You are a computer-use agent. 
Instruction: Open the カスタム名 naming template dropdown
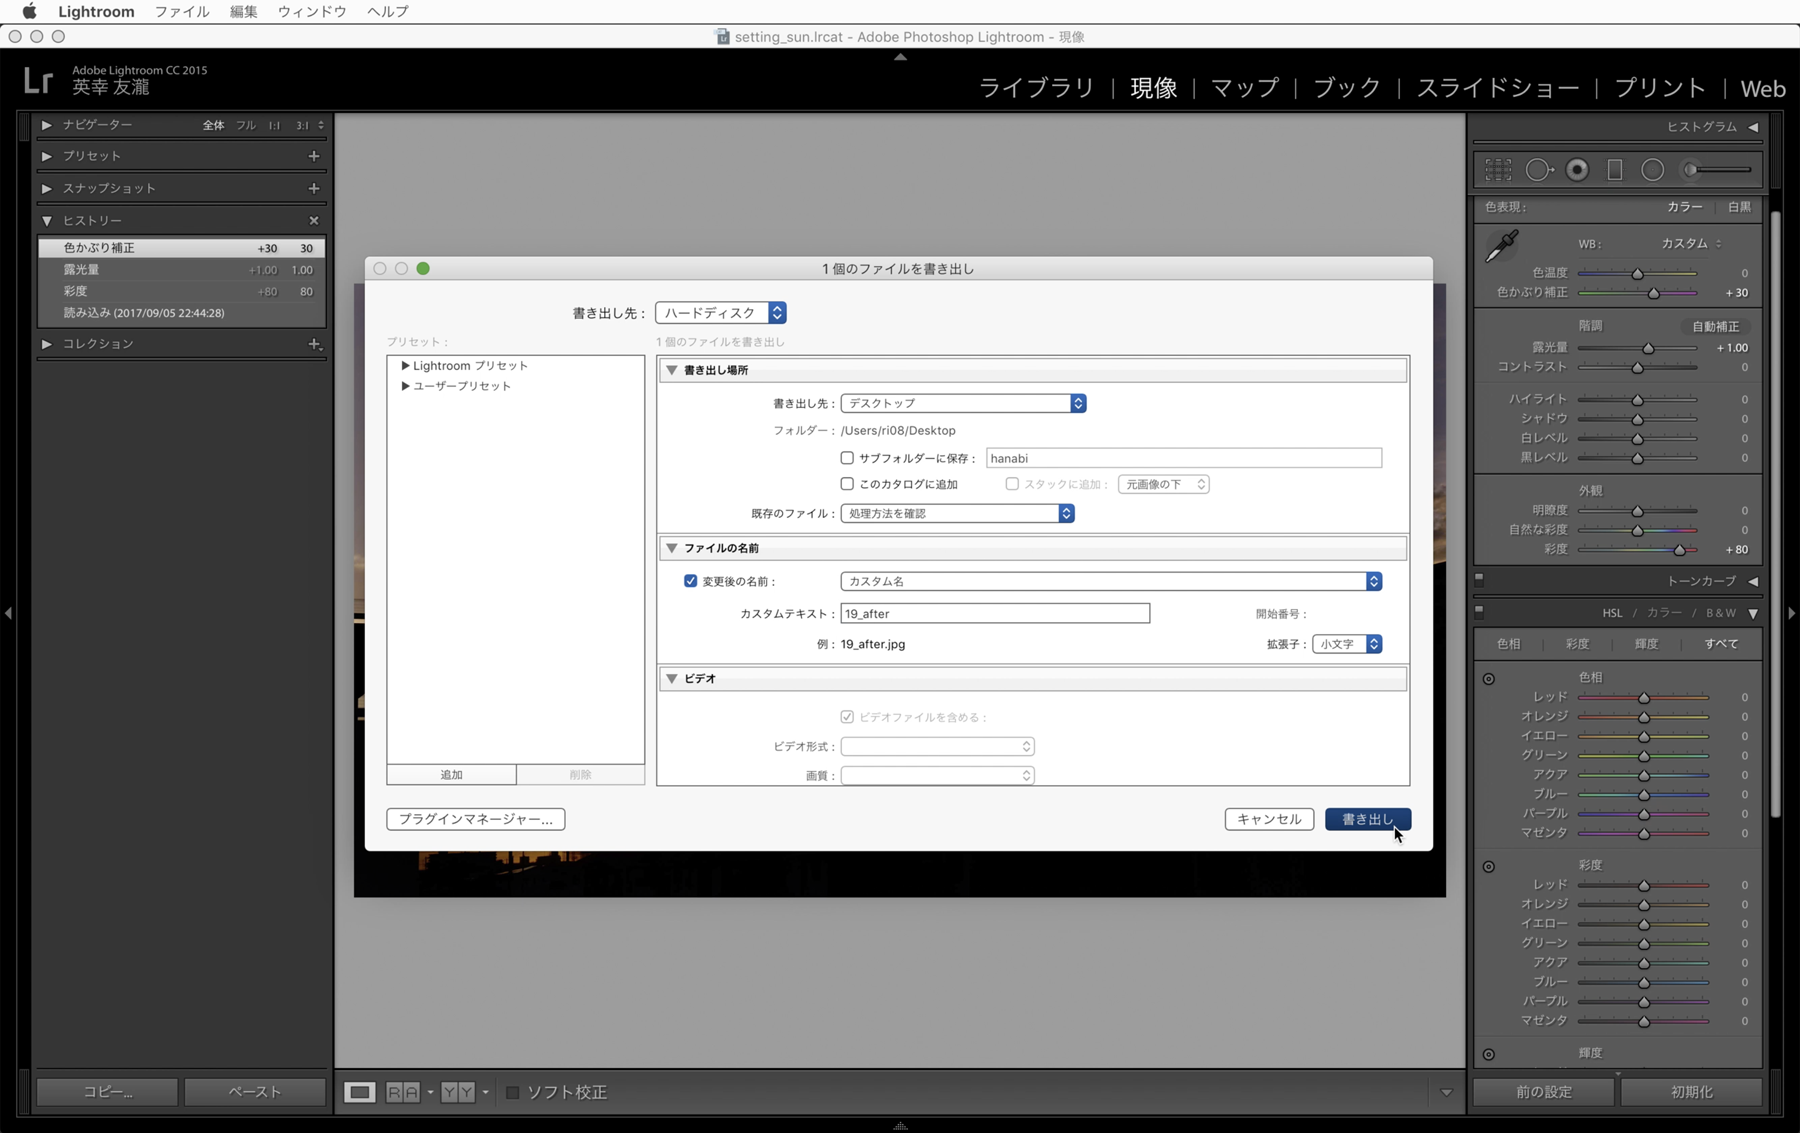1111,581
